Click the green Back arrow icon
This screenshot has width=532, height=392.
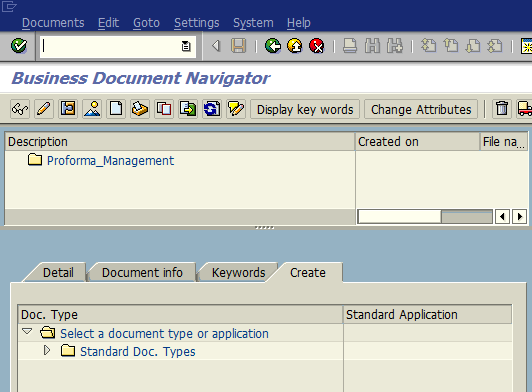pos(273,46)
